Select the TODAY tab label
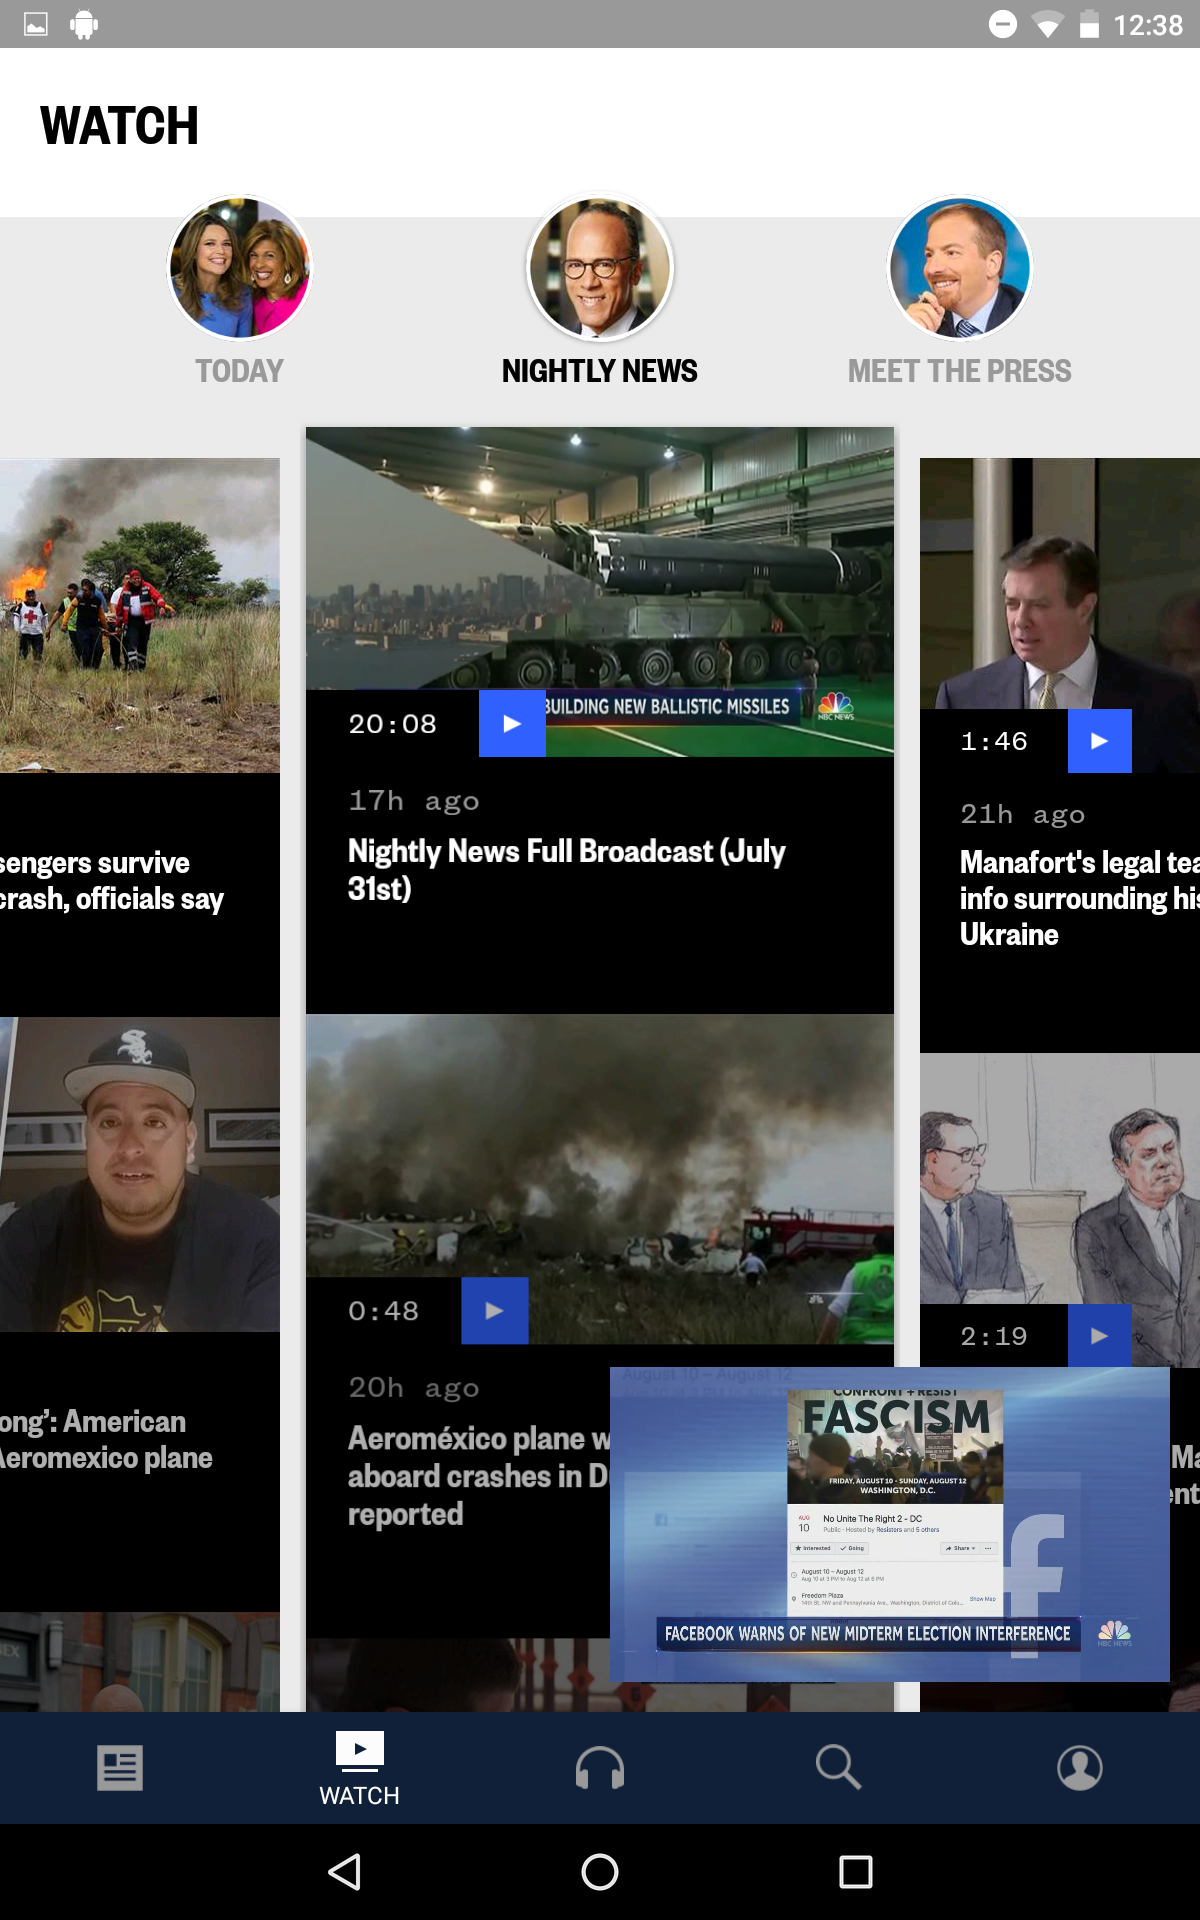1200x1920 pixels. click(240, 371)
